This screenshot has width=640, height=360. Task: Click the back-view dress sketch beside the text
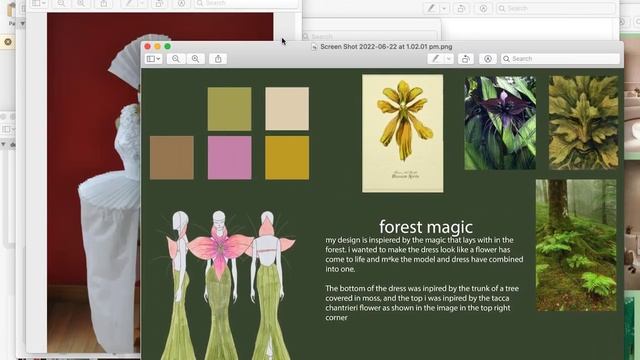[x=269, y=285]
